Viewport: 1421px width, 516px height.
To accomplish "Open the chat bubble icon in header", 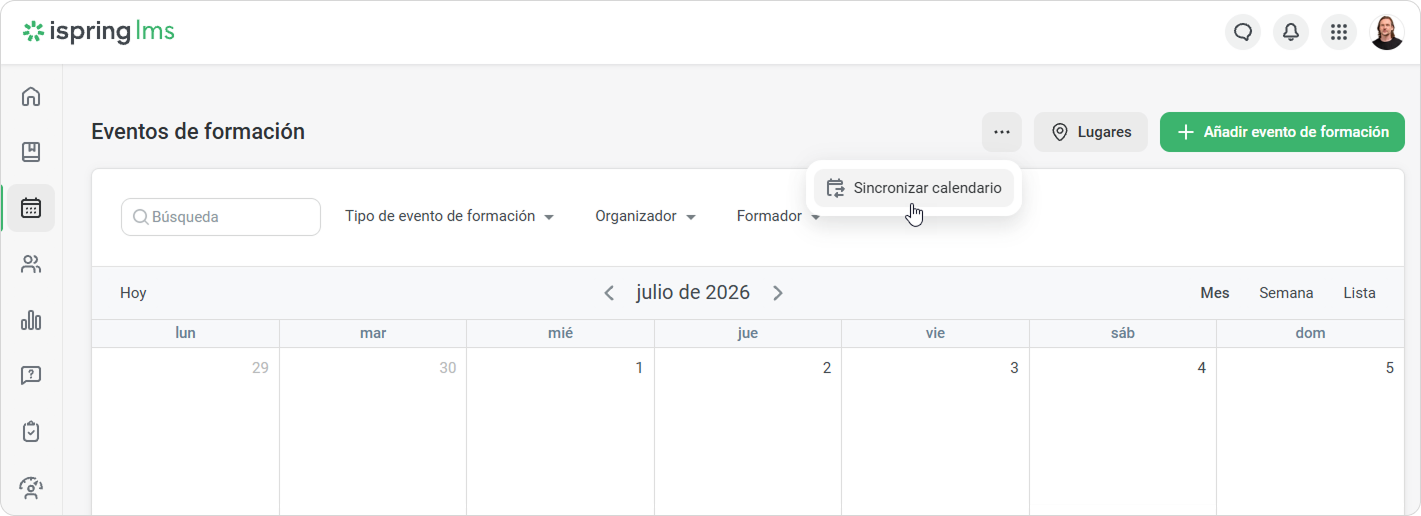I will click(x=1243, y=32).
